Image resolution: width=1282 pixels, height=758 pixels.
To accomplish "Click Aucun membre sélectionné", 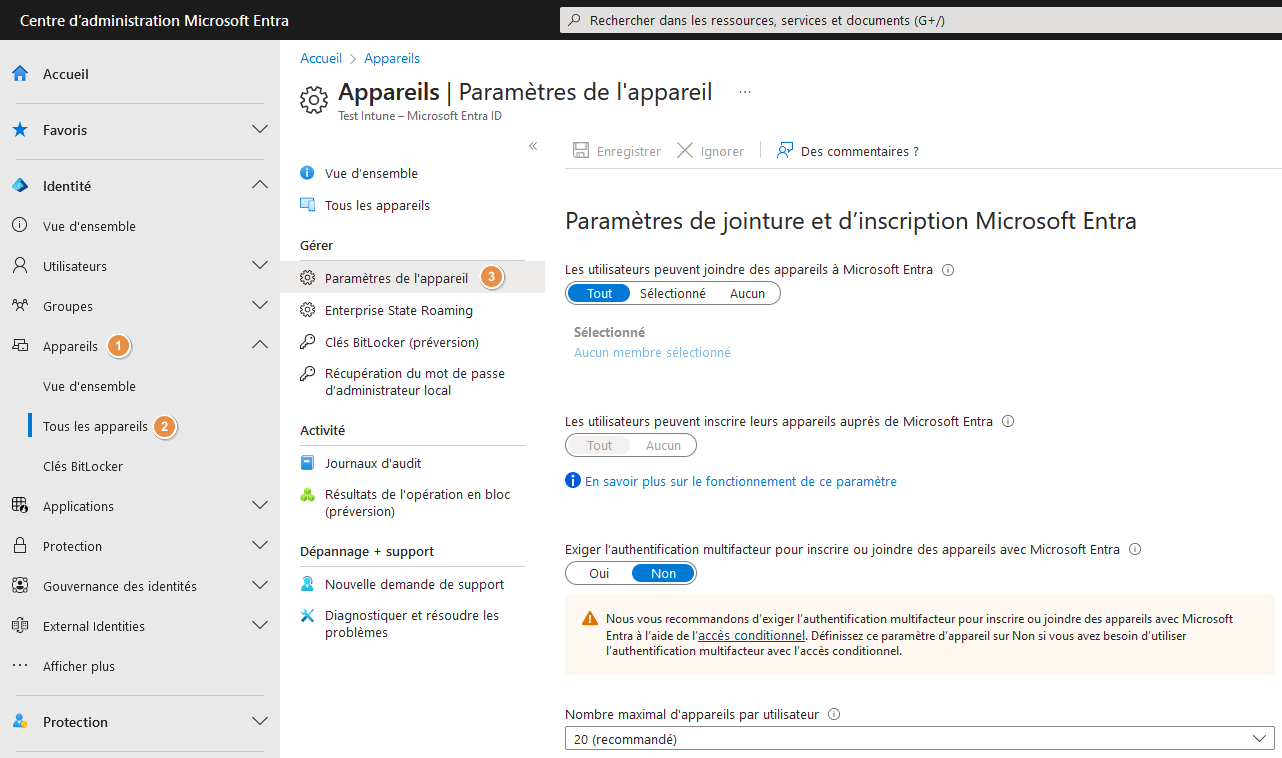I will coord(651,352).
